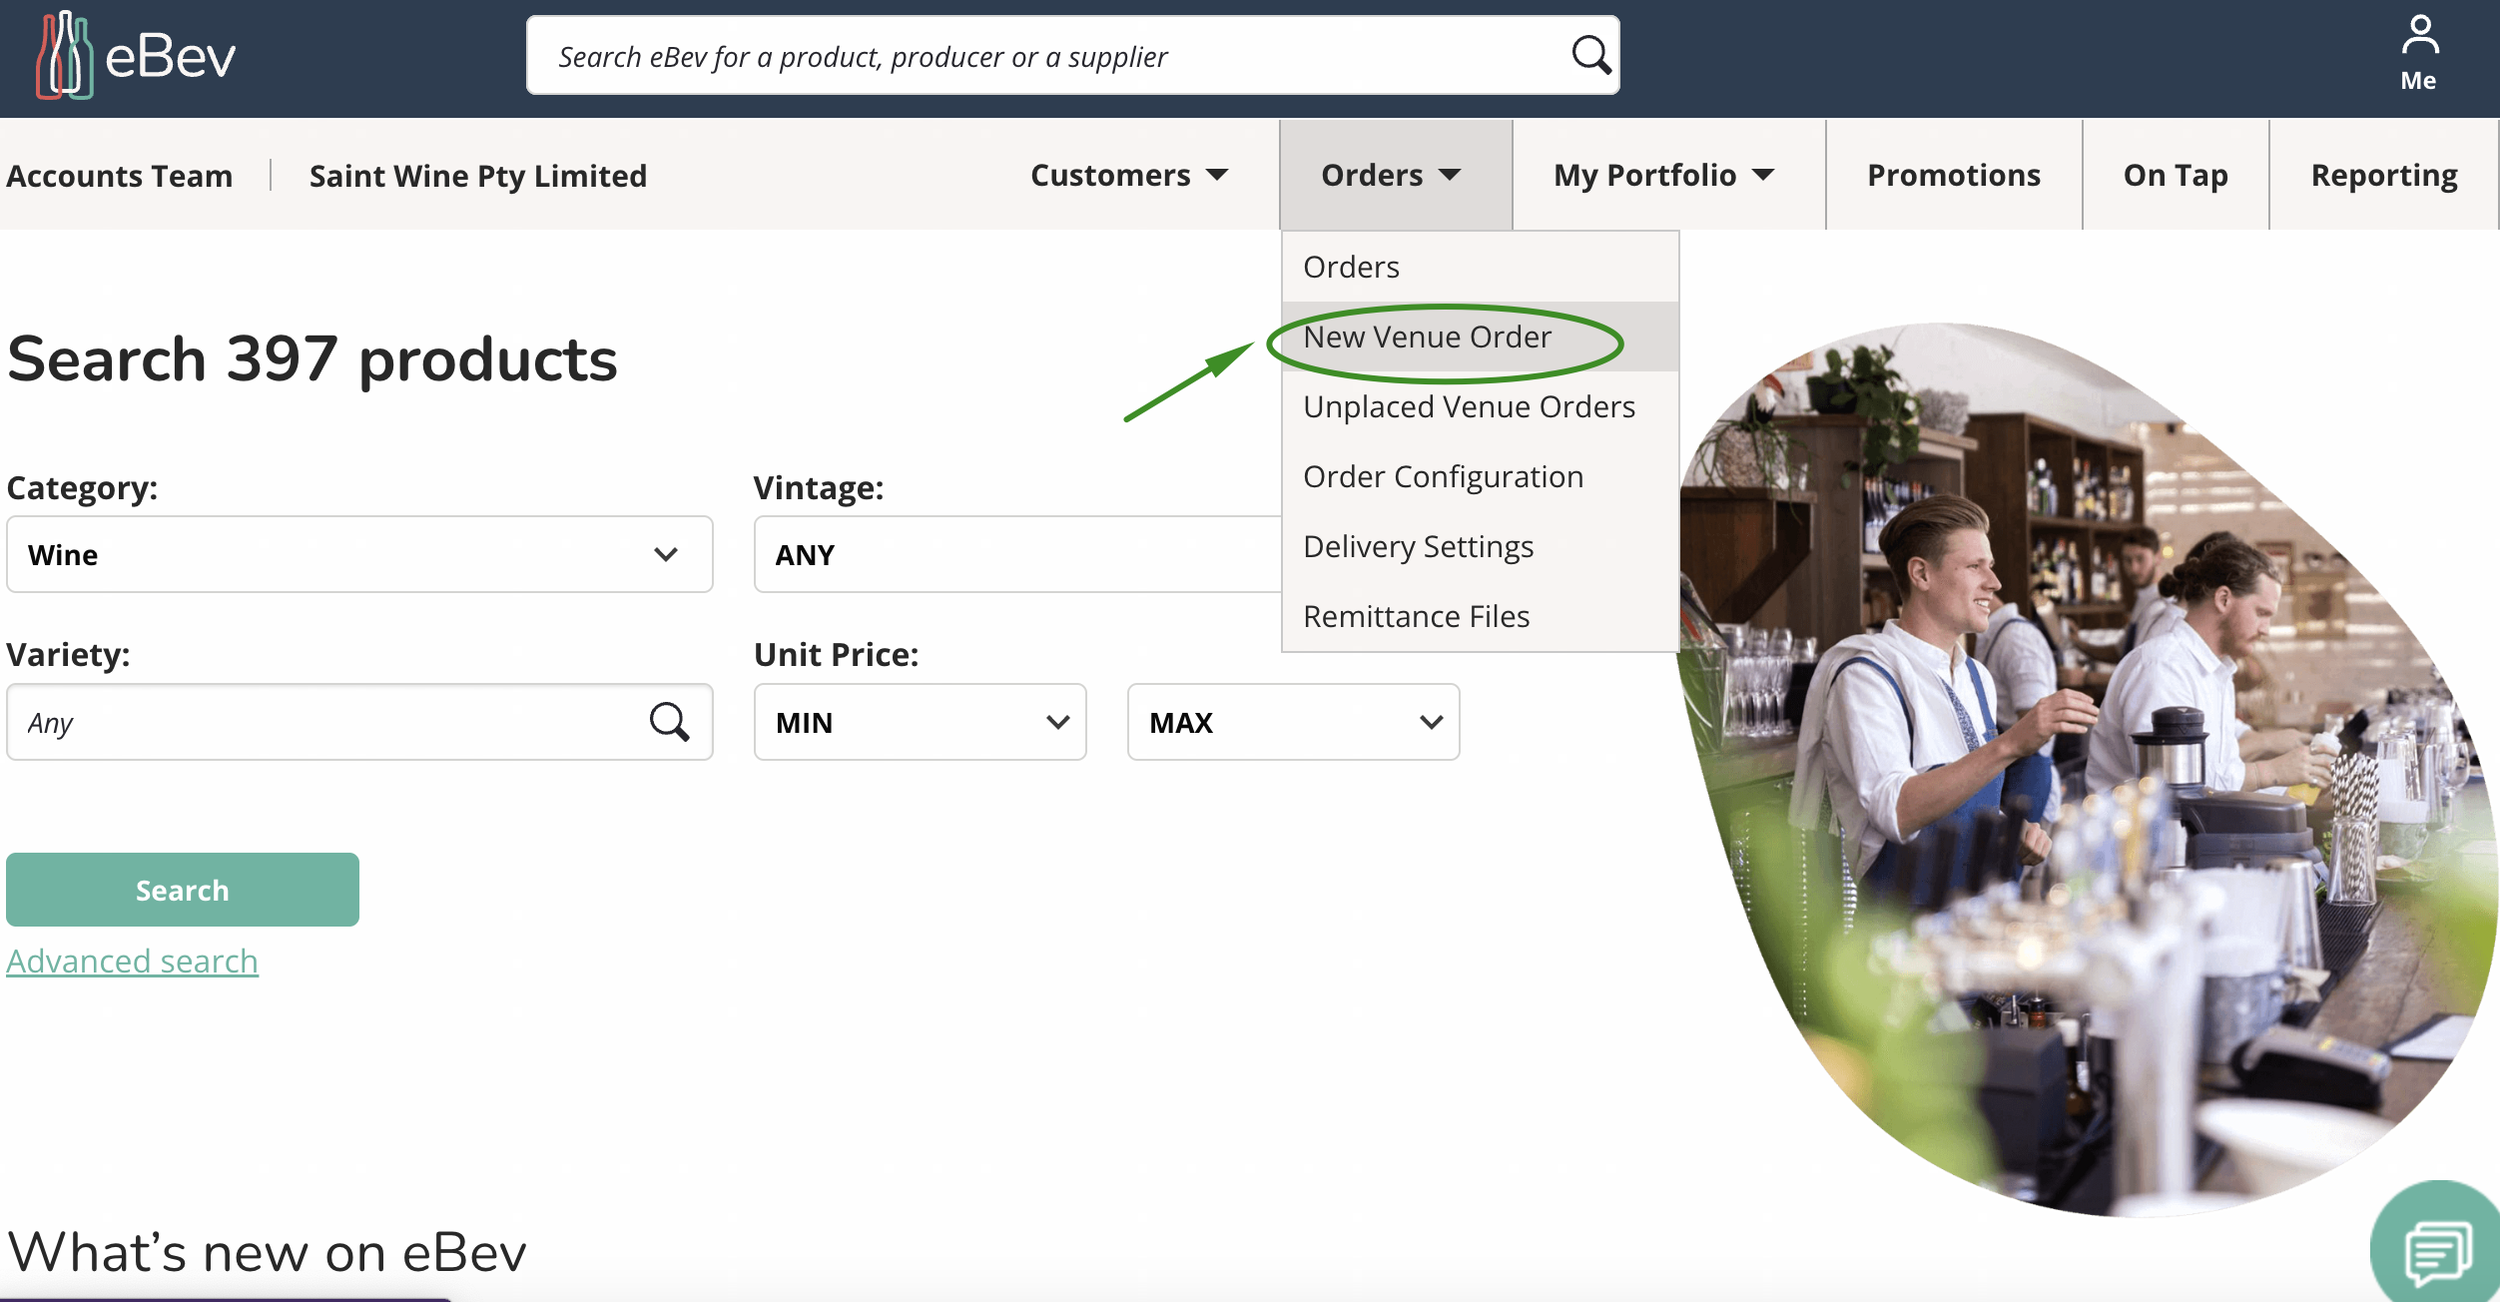This screenshot has width=2500, height=1302.
Task: Go to the Promotions tab
Action: (1953, 175)
